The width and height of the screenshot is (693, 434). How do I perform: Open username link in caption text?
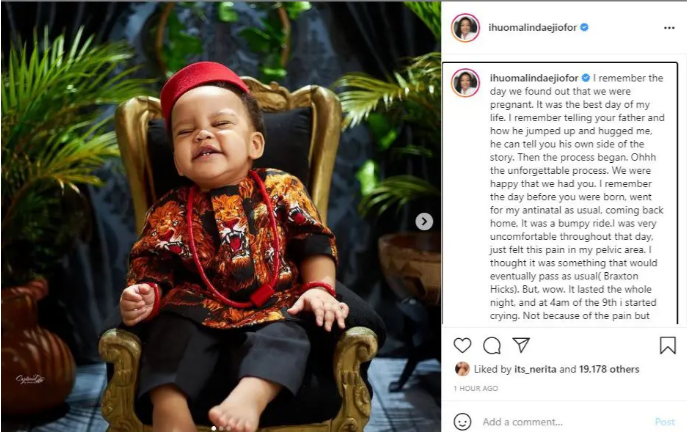(x=533, y=78)
